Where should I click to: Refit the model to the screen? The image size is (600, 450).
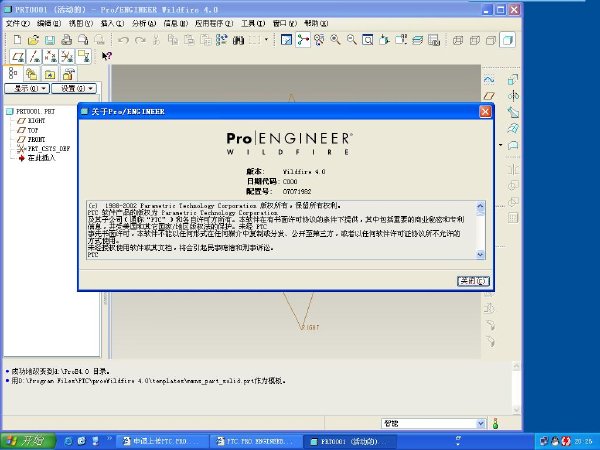click(x=368, y=40)
